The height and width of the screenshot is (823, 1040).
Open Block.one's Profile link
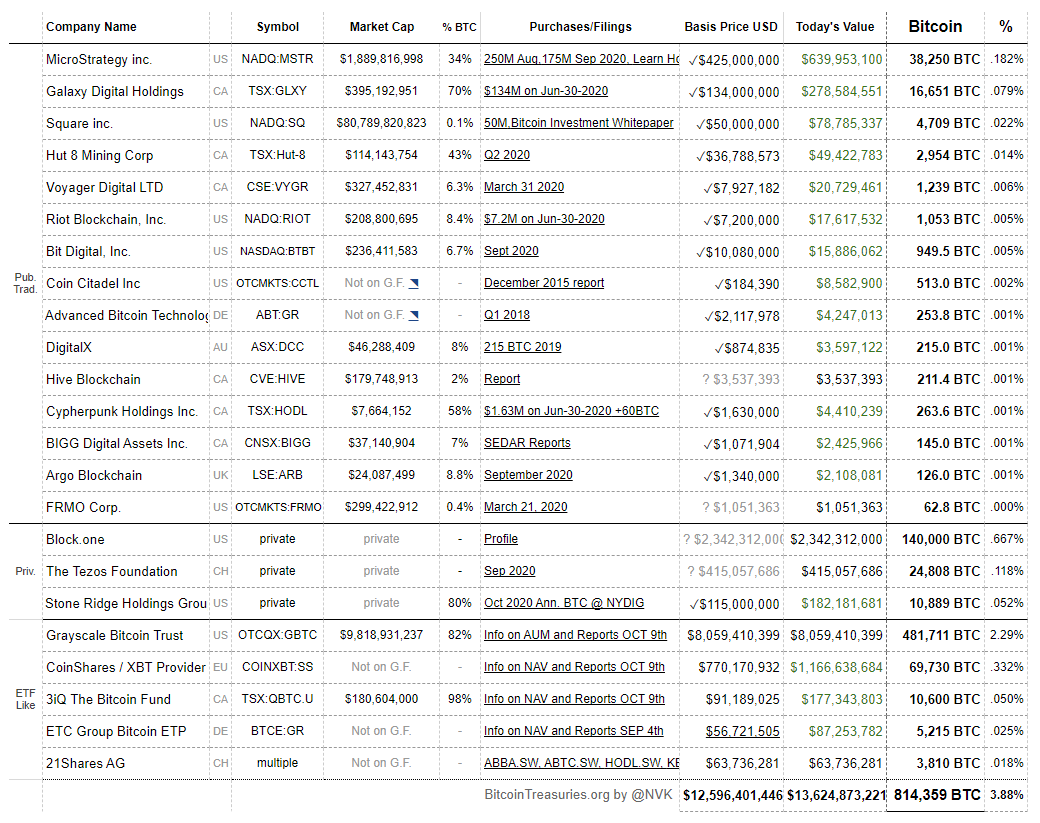pyautogui.click(x=501, y=539)
